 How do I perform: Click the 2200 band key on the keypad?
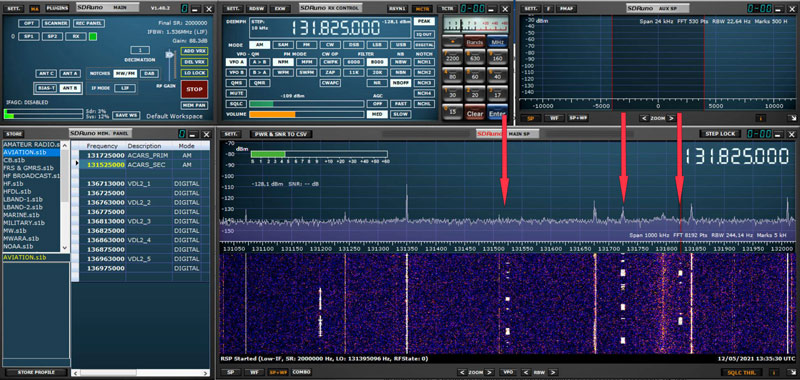[453, 58]
